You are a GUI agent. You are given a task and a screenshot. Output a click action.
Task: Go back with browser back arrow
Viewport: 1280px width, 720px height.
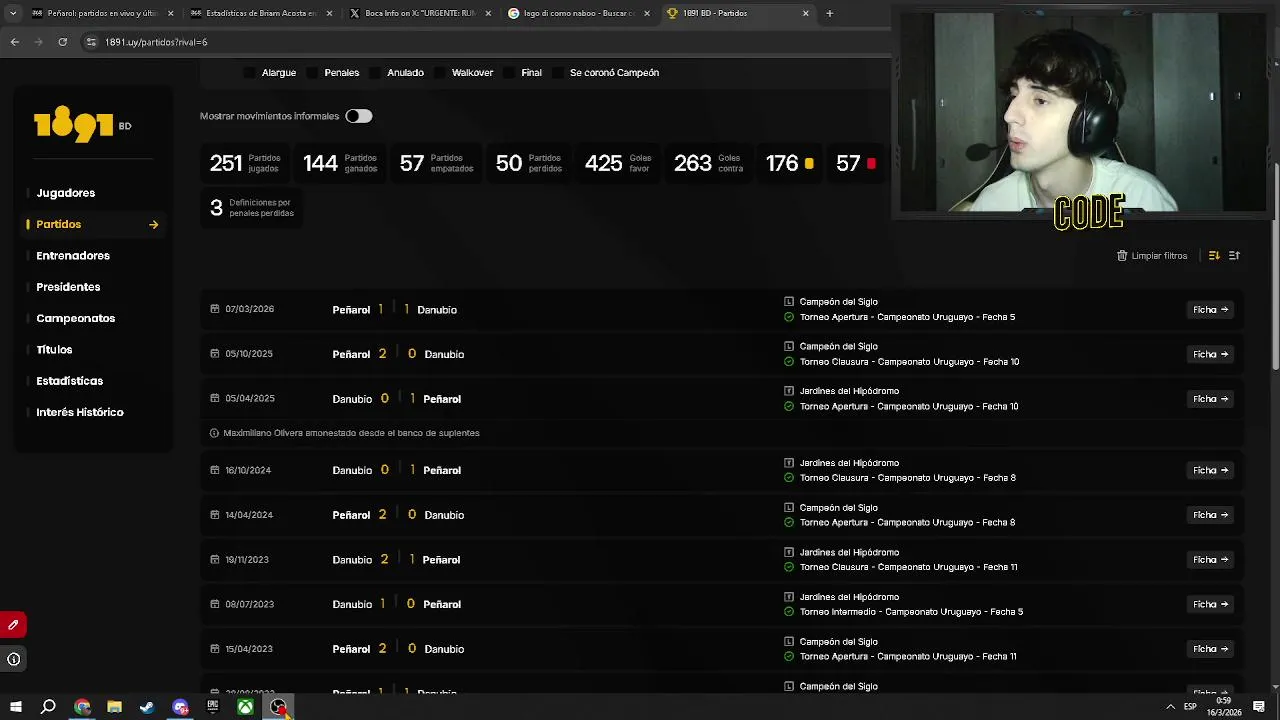click(x=14, y=42)
